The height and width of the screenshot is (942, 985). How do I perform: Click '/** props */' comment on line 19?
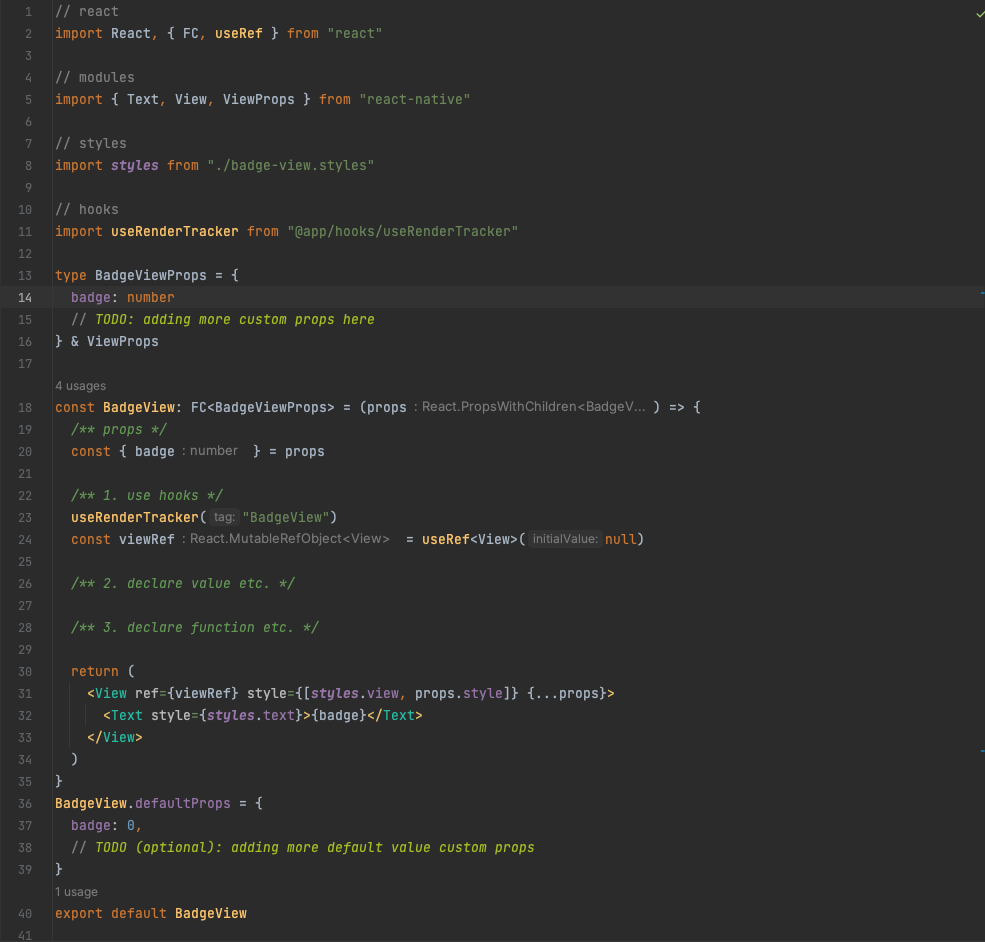click(x=119, y=430)
